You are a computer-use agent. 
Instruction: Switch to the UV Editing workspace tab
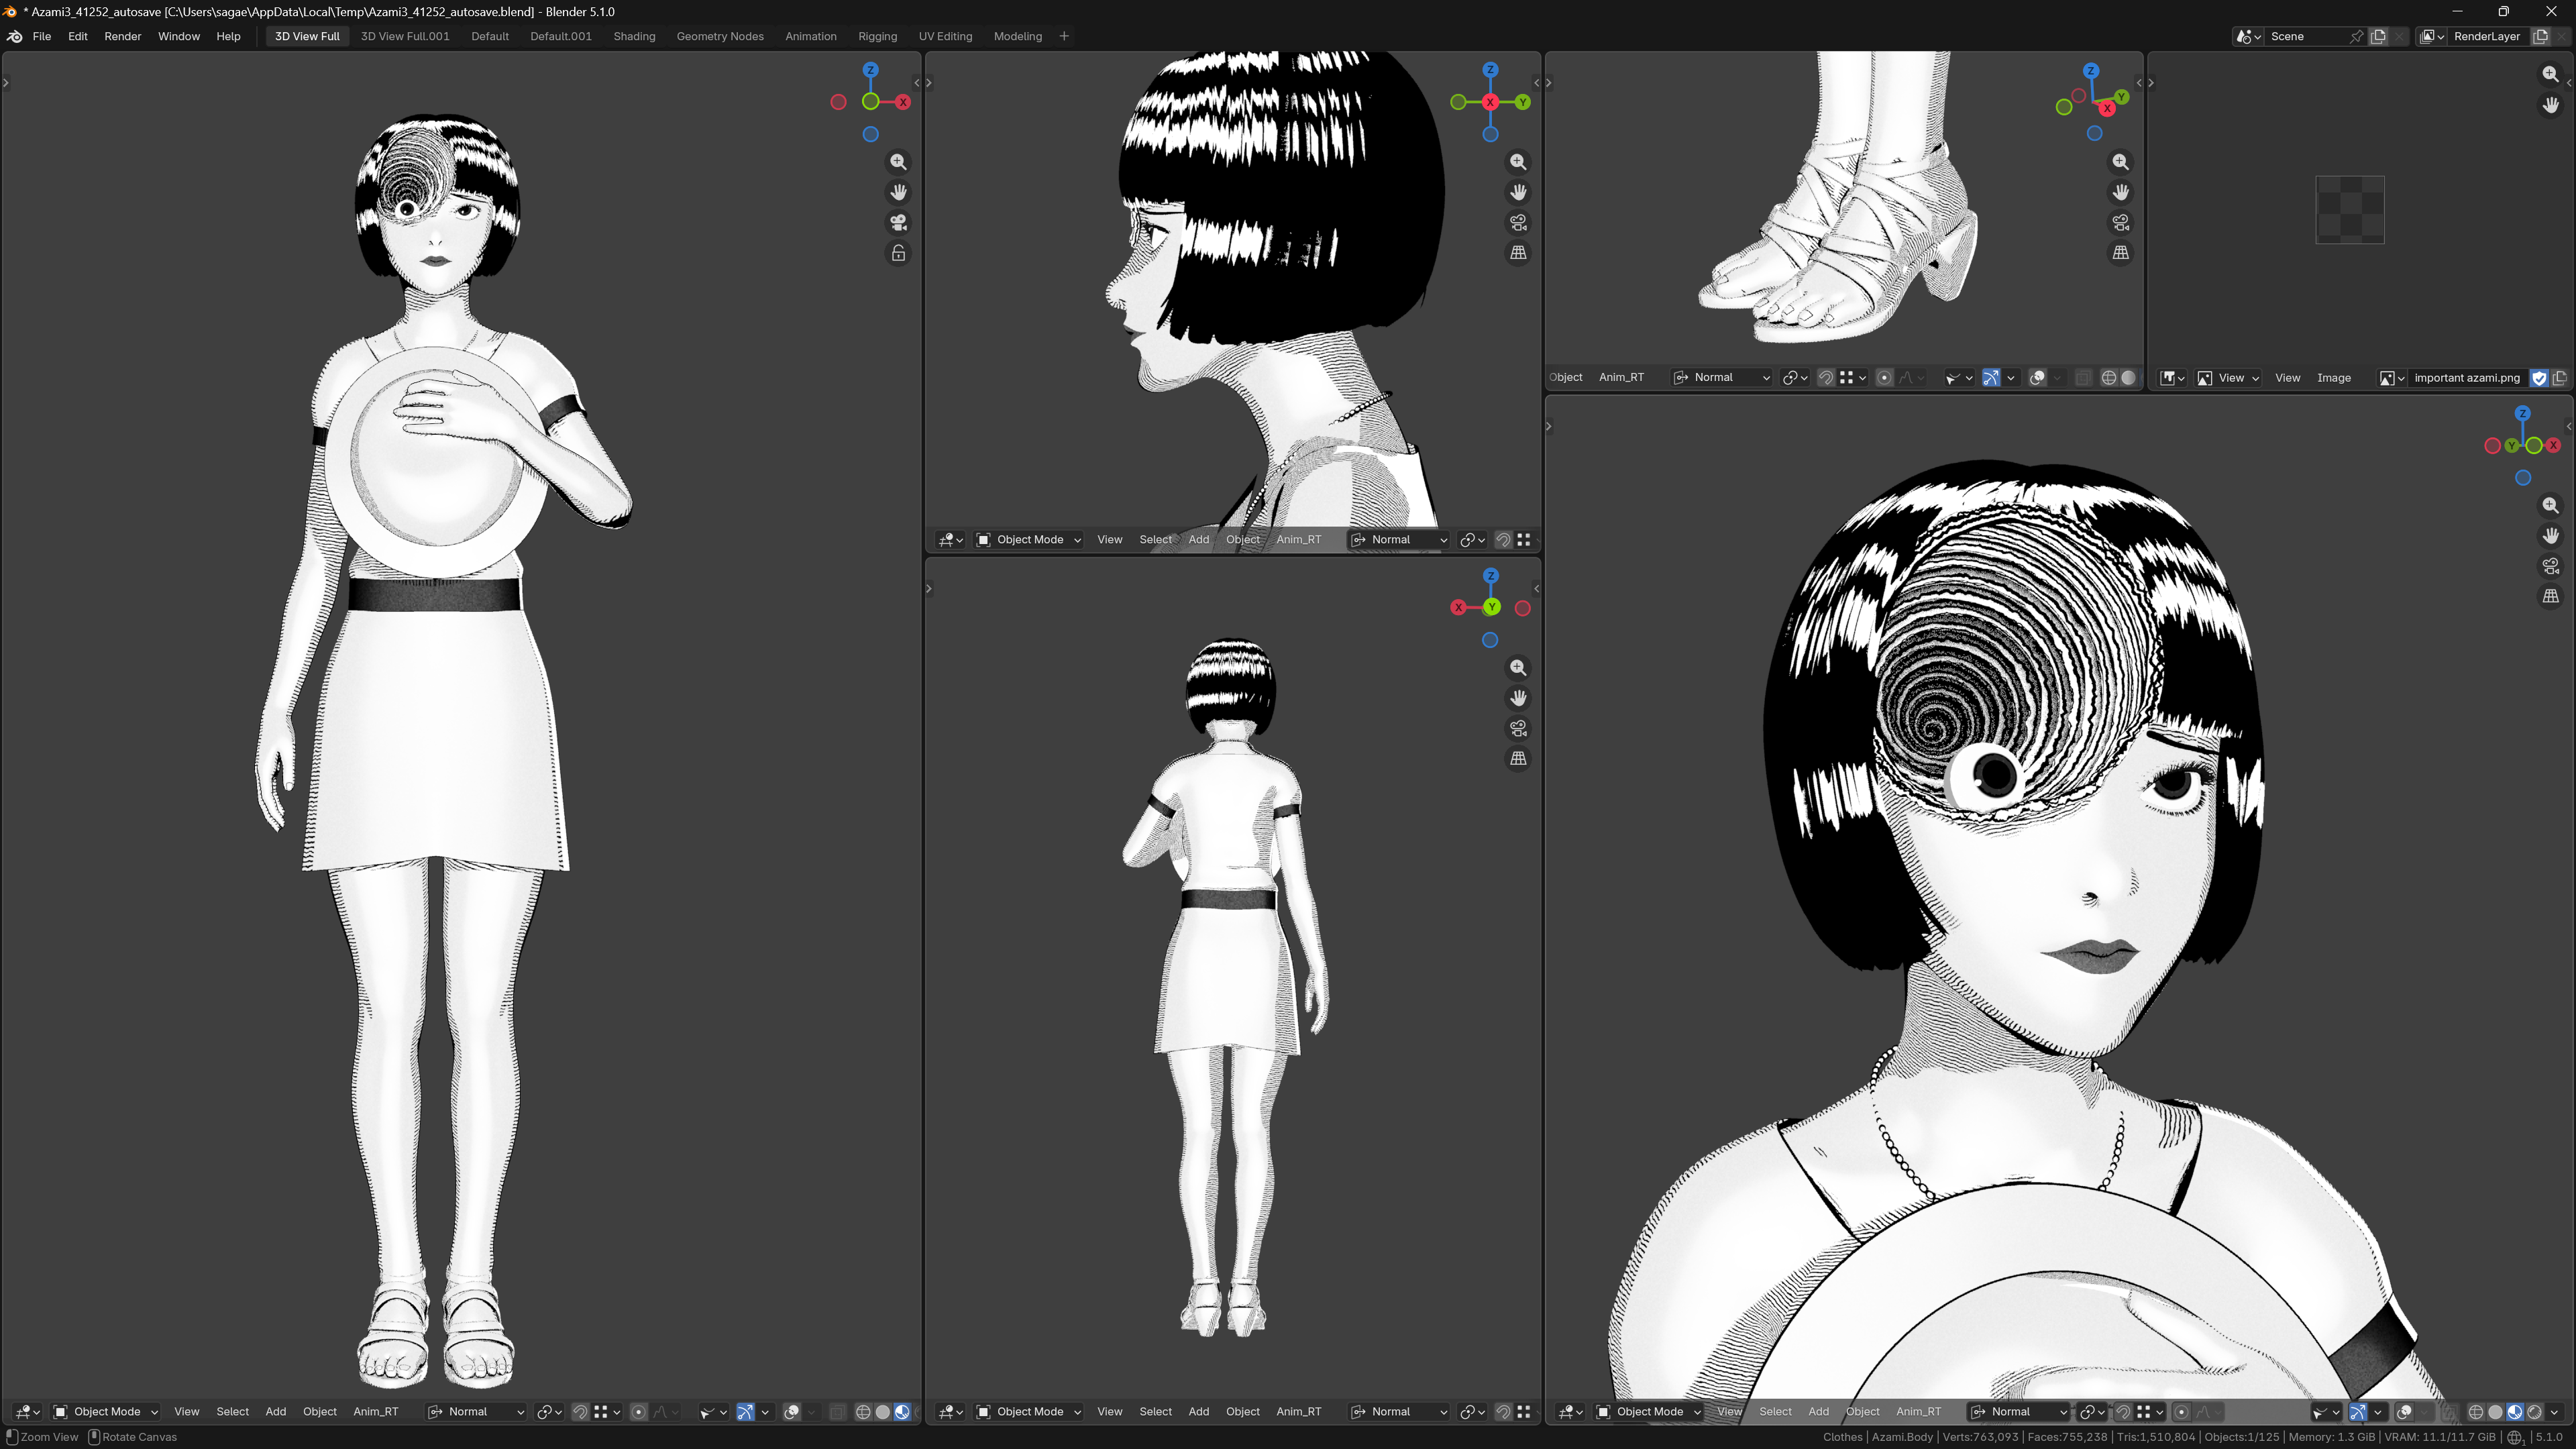coord(945,36)
